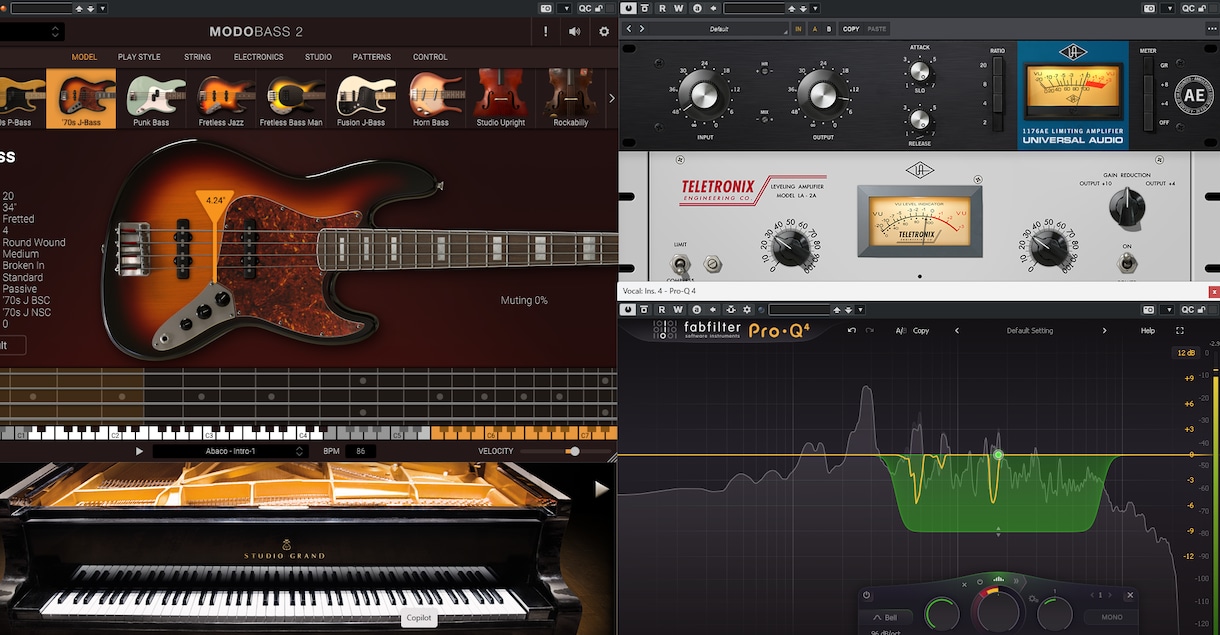Screen dimensions: 1220x635
Task: Select the Horn Bass model
Action: [431, 99]
